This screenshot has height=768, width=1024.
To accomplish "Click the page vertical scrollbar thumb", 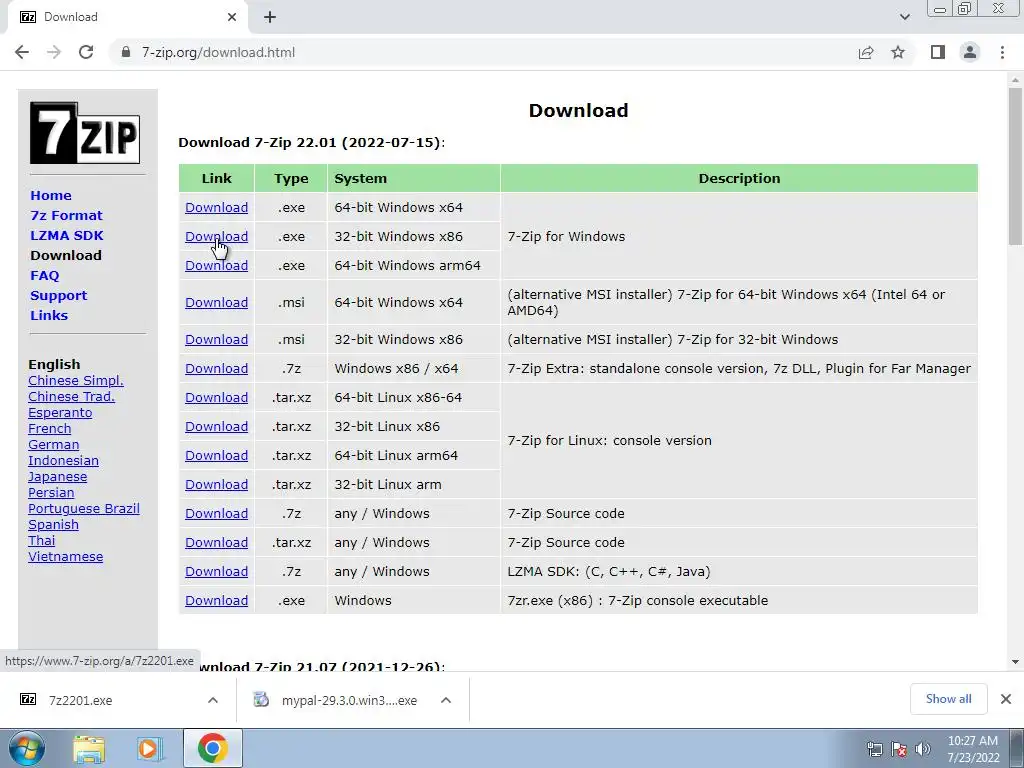I will pyautogui.click(x=1015, y=167).
